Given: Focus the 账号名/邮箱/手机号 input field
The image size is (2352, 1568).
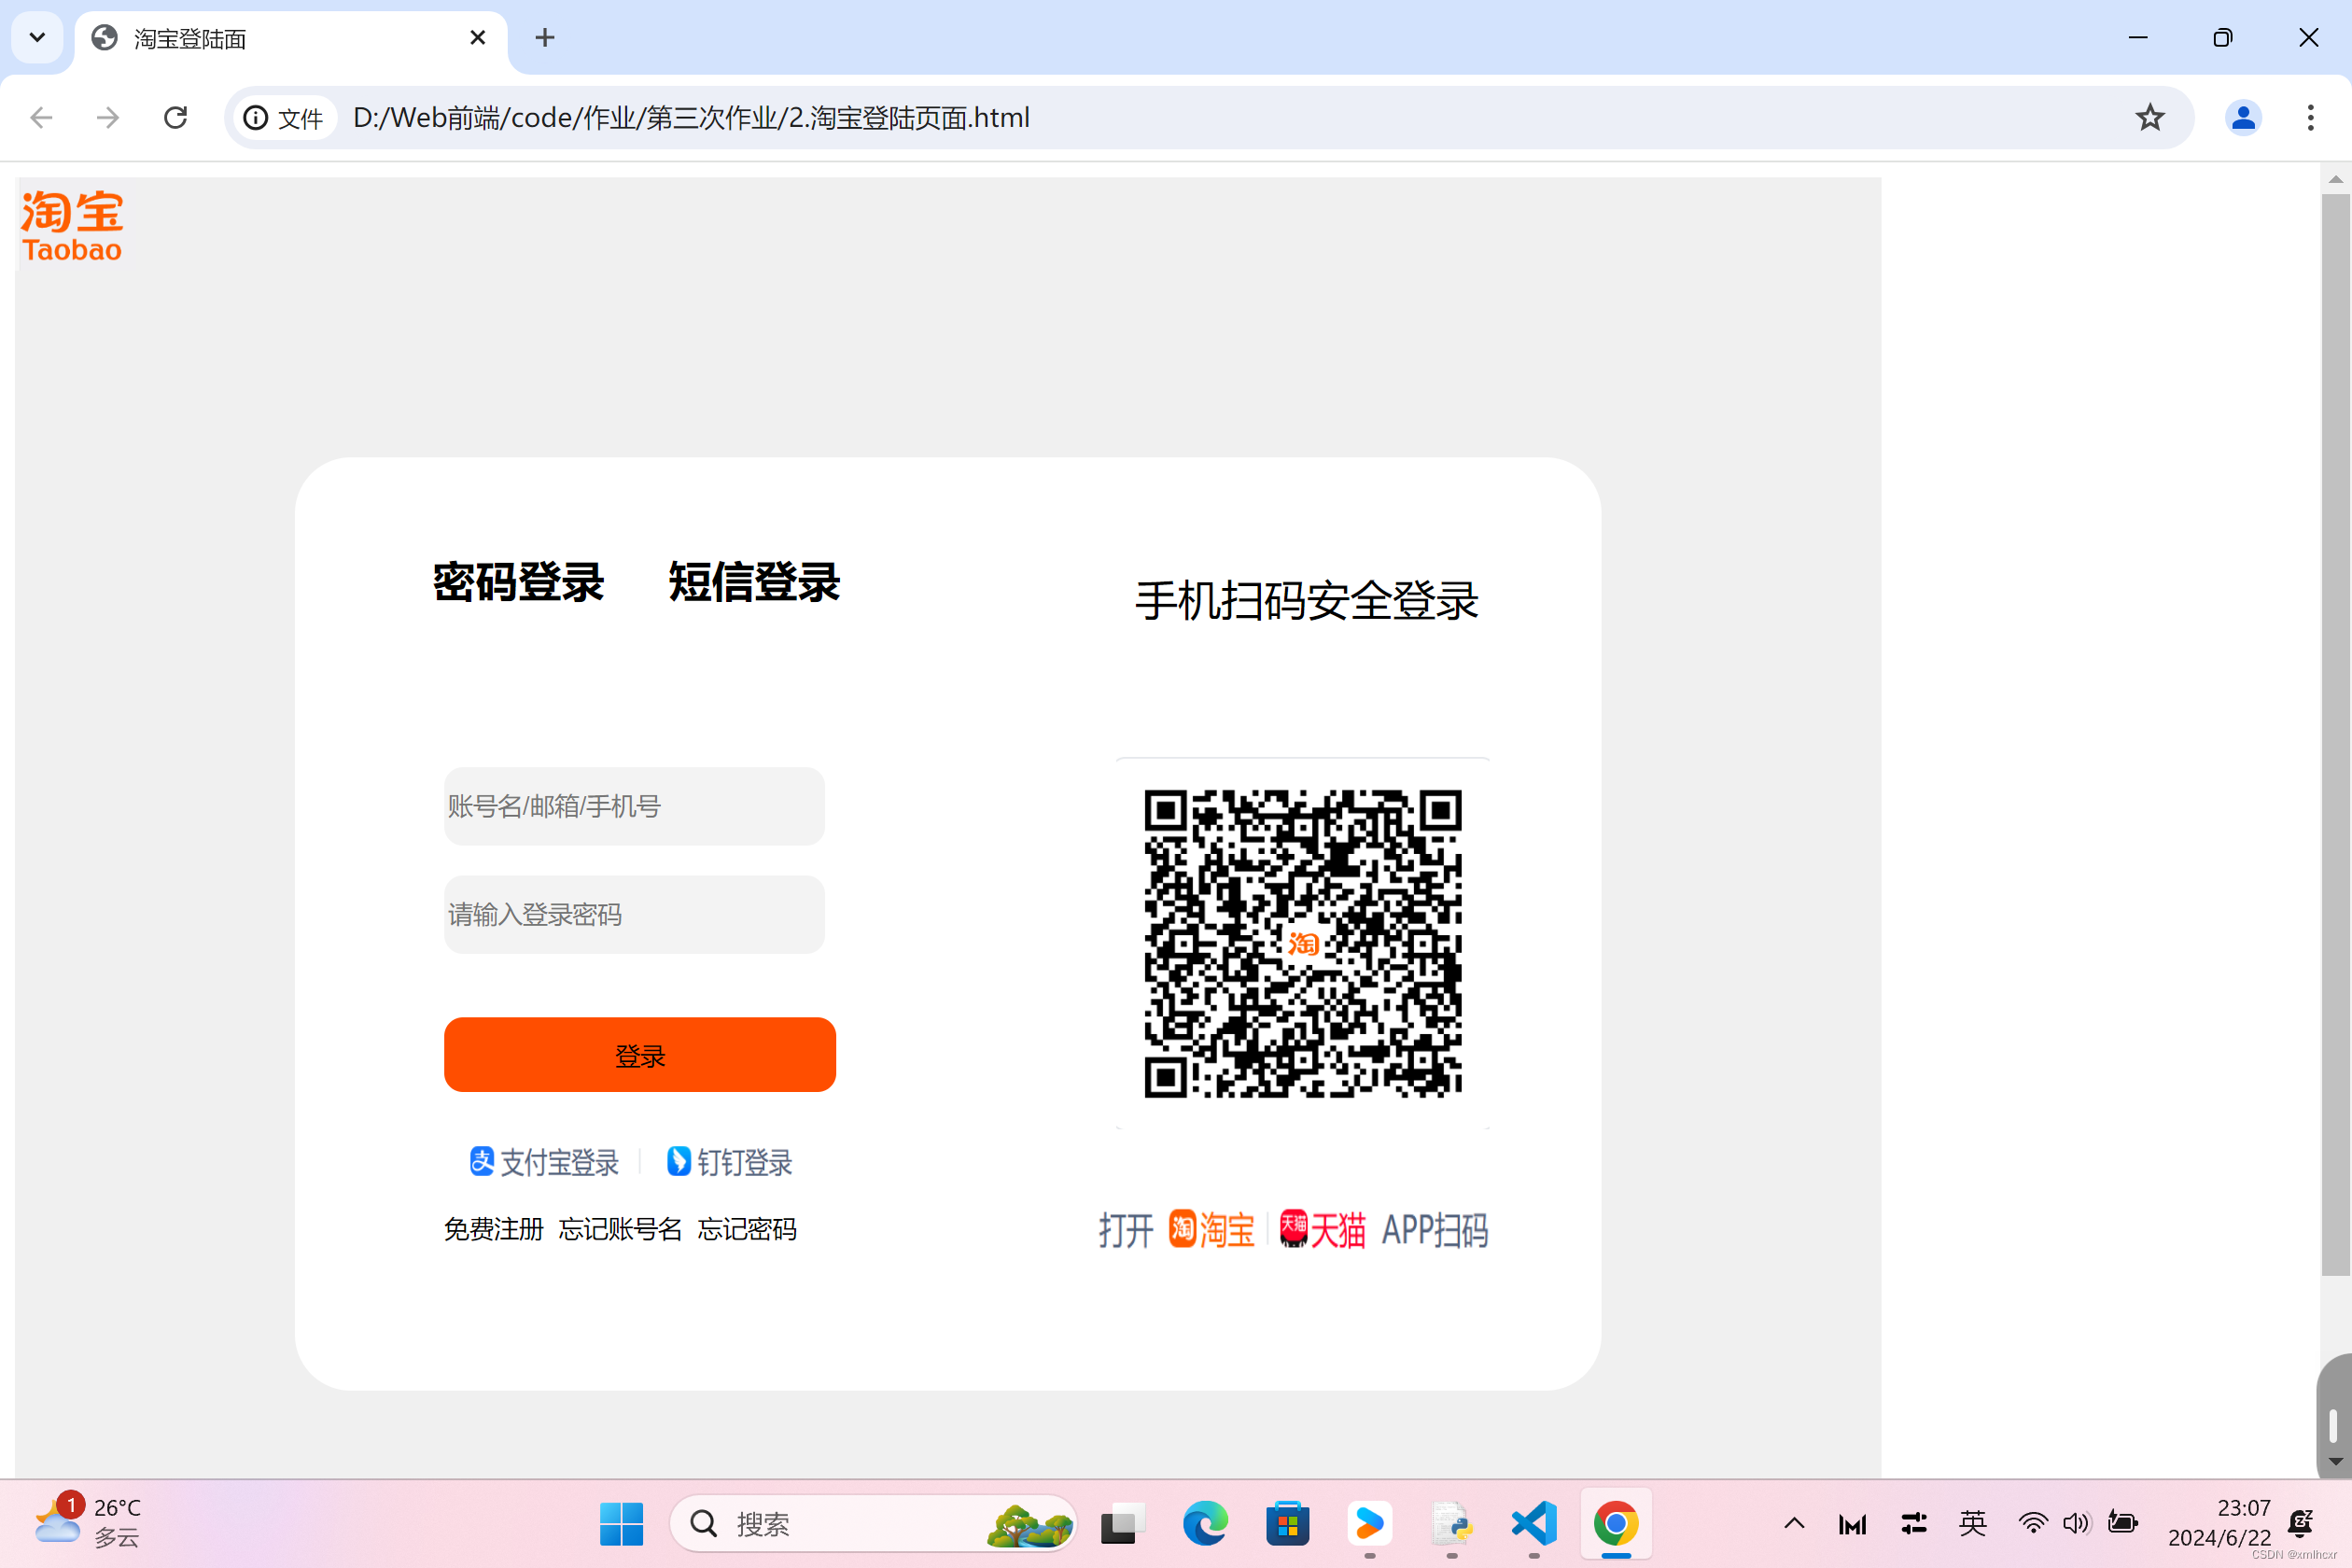Looking at the screenshot, I should 634,806.
